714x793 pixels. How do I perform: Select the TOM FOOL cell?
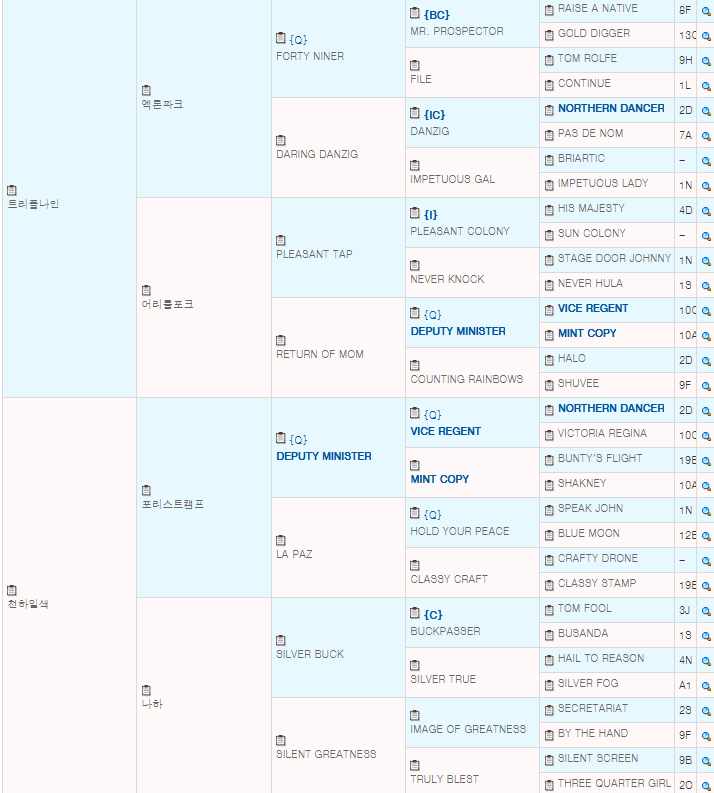click(607, 610)
